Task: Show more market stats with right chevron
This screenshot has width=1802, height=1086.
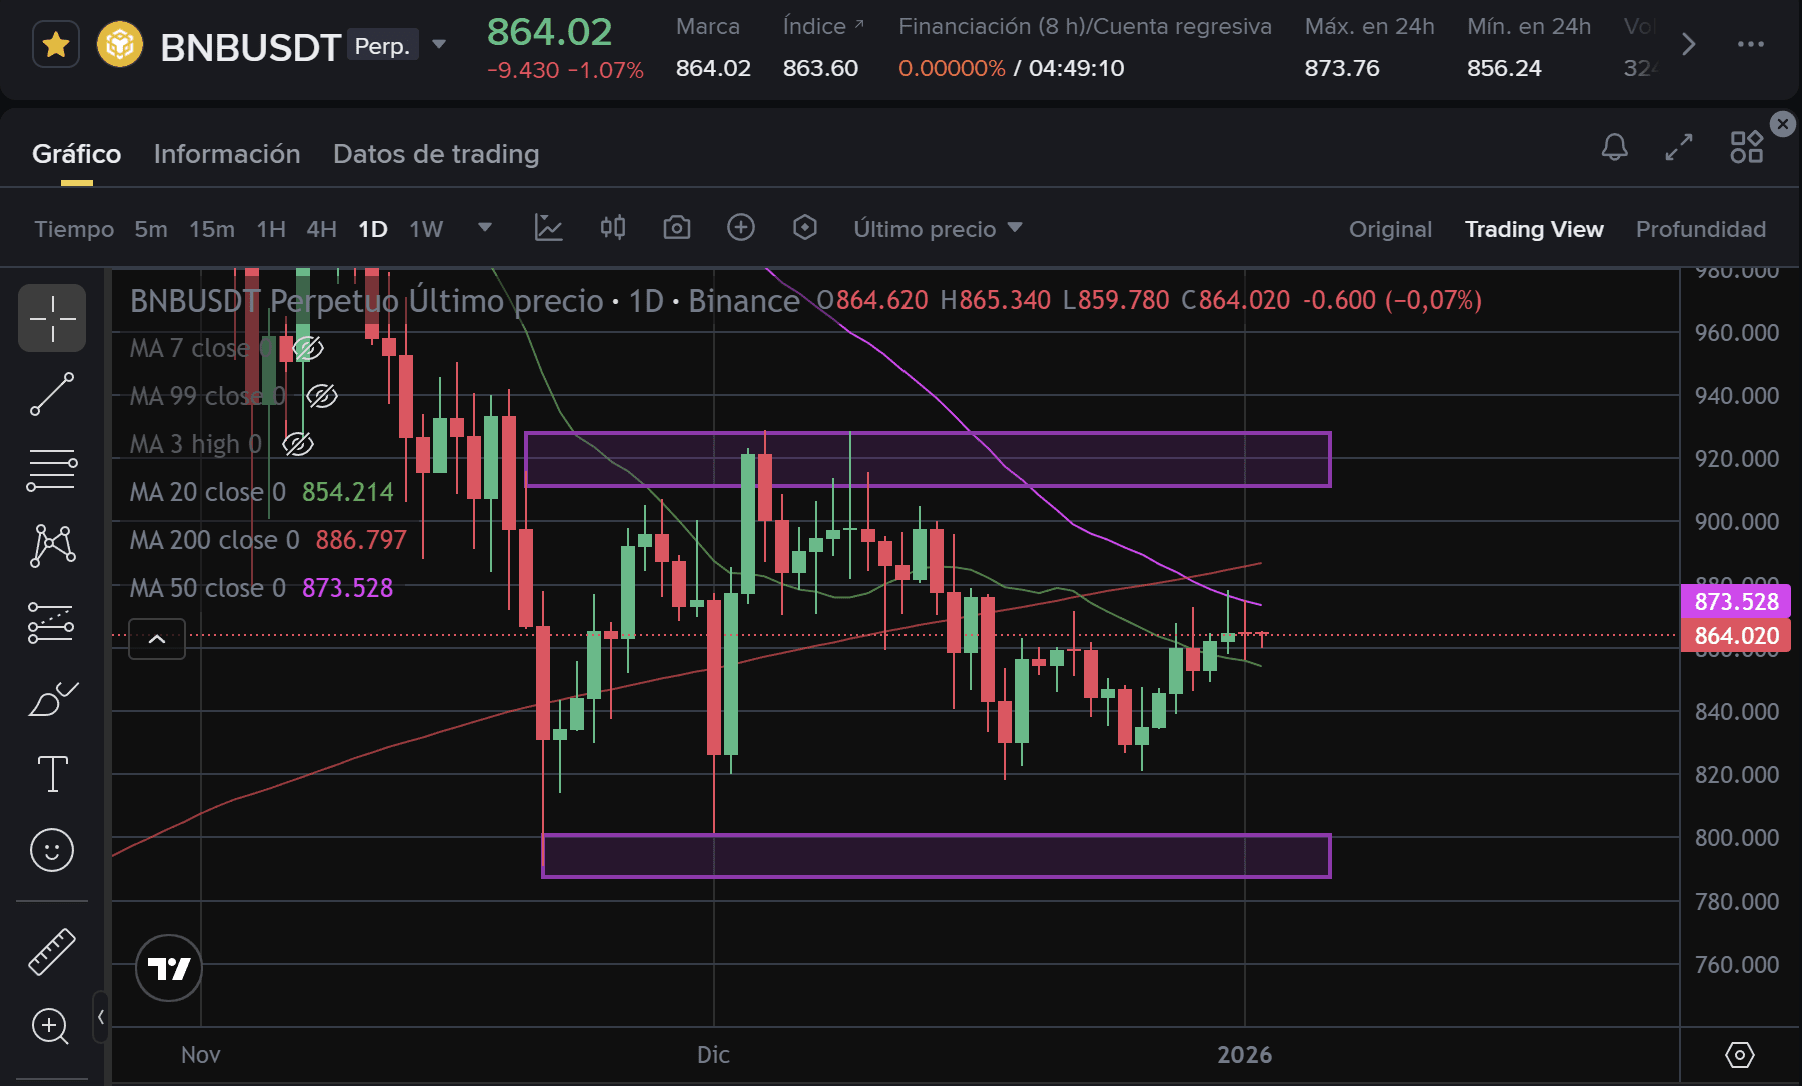Action: [1689, 45]
